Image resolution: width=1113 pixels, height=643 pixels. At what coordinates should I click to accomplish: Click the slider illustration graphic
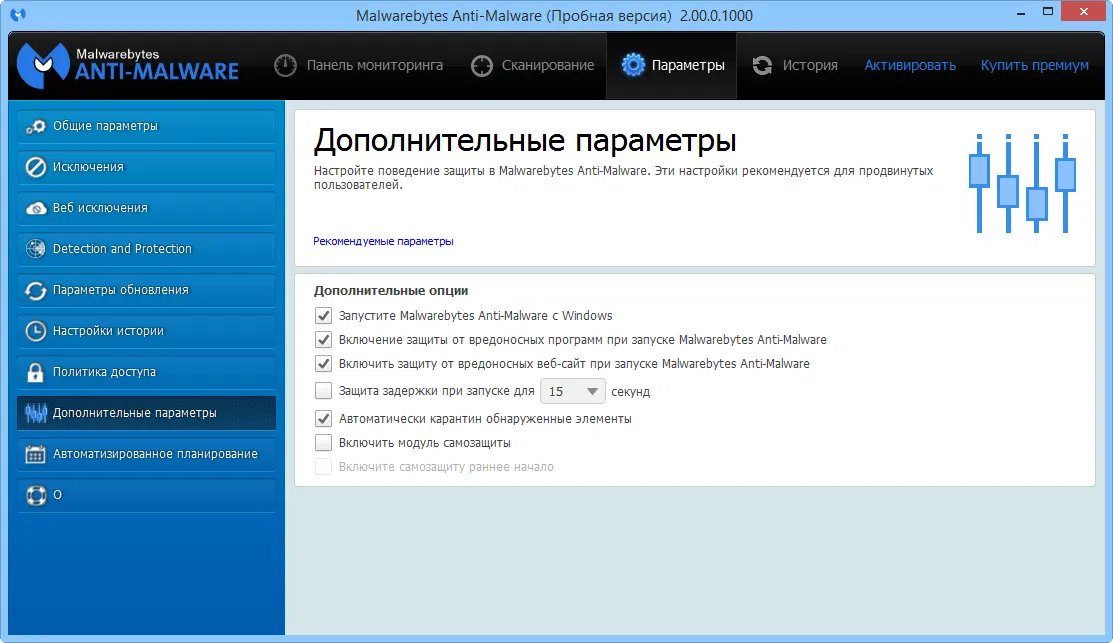pos(1022,183)
